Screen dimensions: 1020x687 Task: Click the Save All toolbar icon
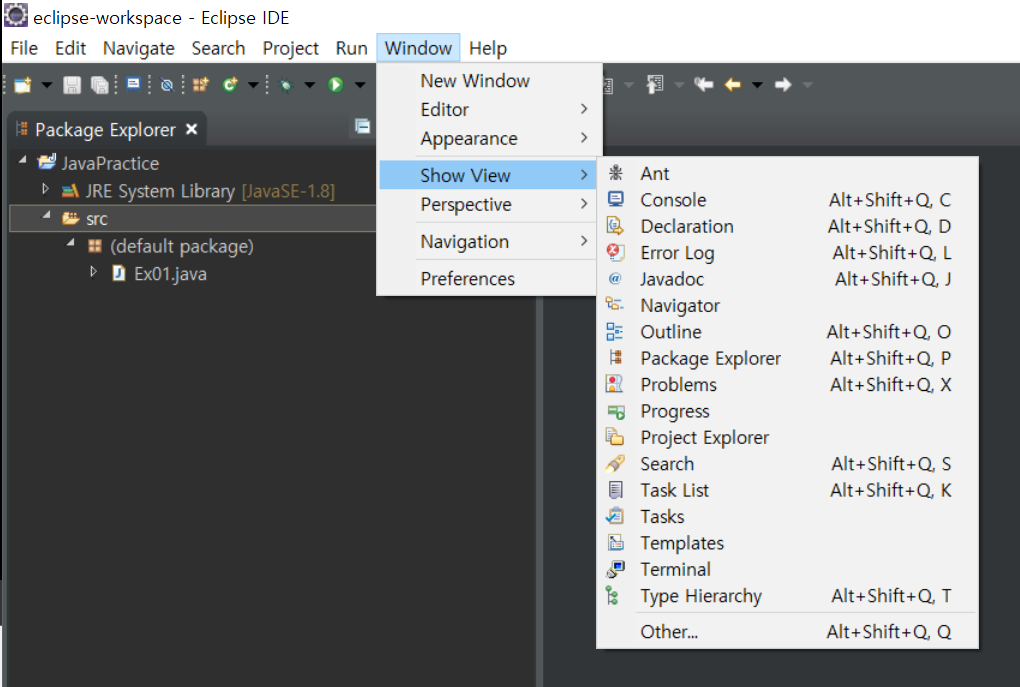(x=100, y=85)
